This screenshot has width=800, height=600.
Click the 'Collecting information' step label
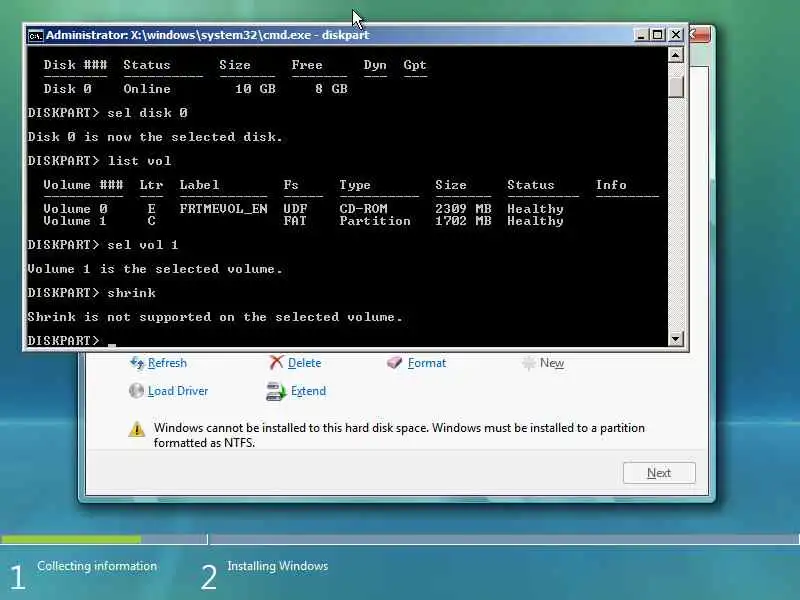coord(97,566)
